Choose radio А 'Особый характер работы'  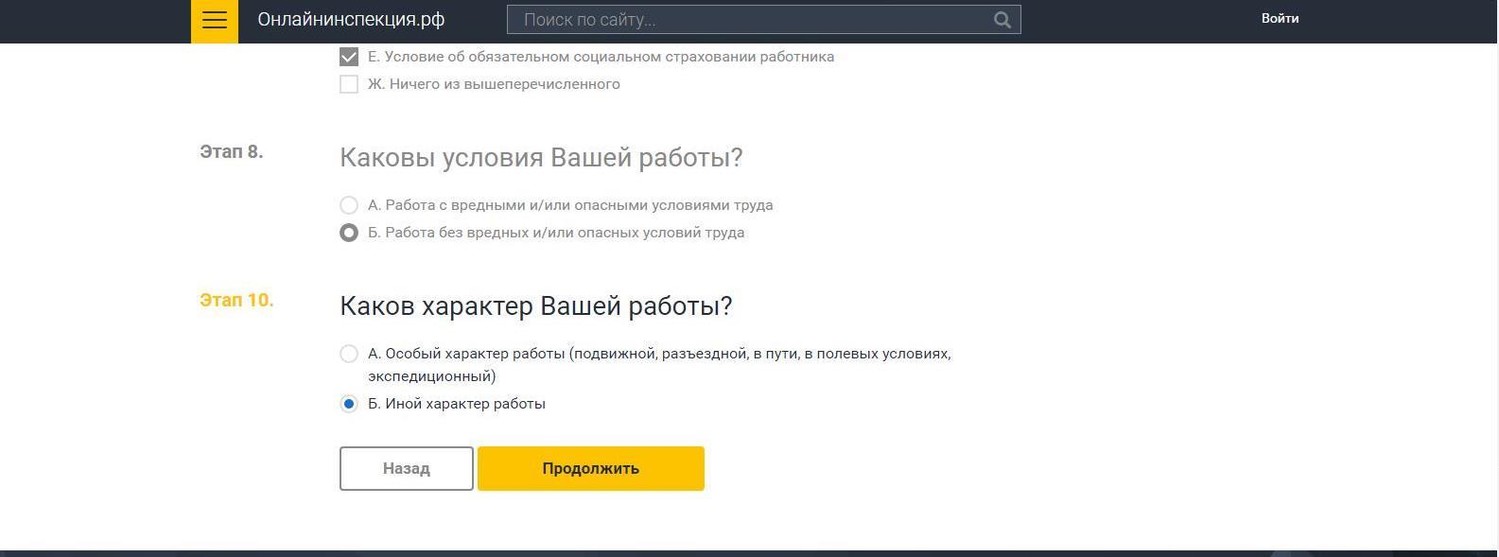coord(349,354)
